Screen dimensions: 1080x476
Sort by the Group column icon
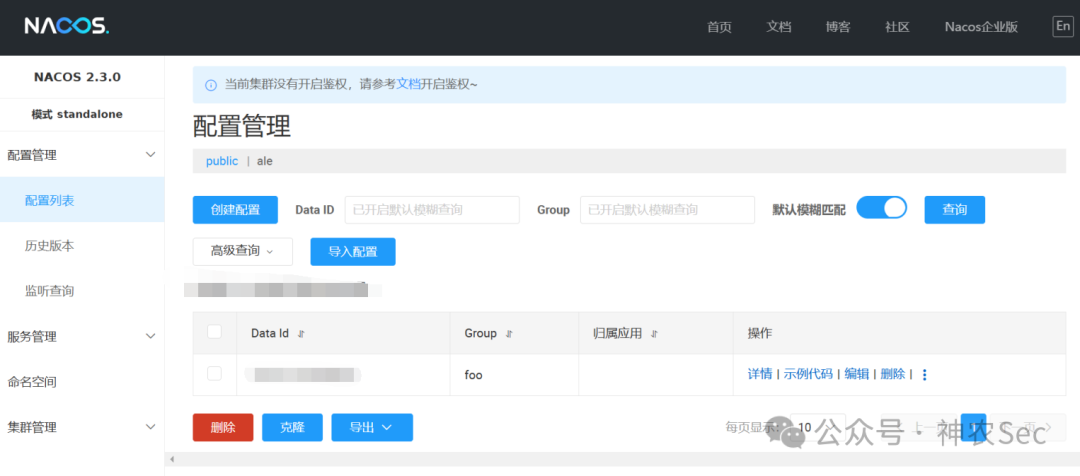click(x=509, y=334)
